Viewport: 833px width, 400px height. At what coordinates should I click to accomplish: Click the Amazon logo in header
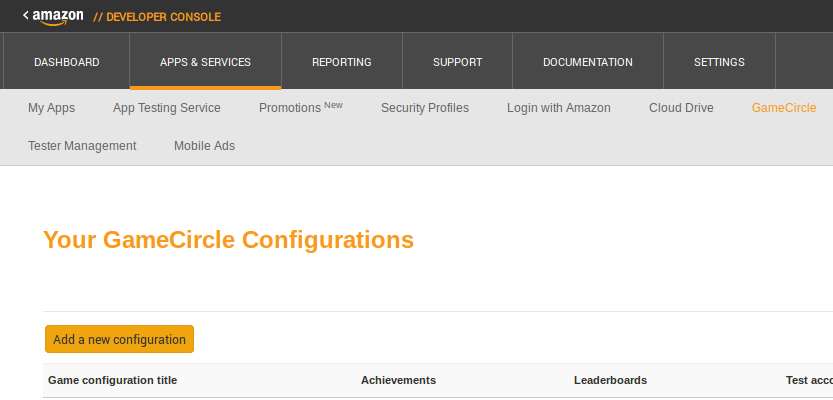click(x=57, y=16)
